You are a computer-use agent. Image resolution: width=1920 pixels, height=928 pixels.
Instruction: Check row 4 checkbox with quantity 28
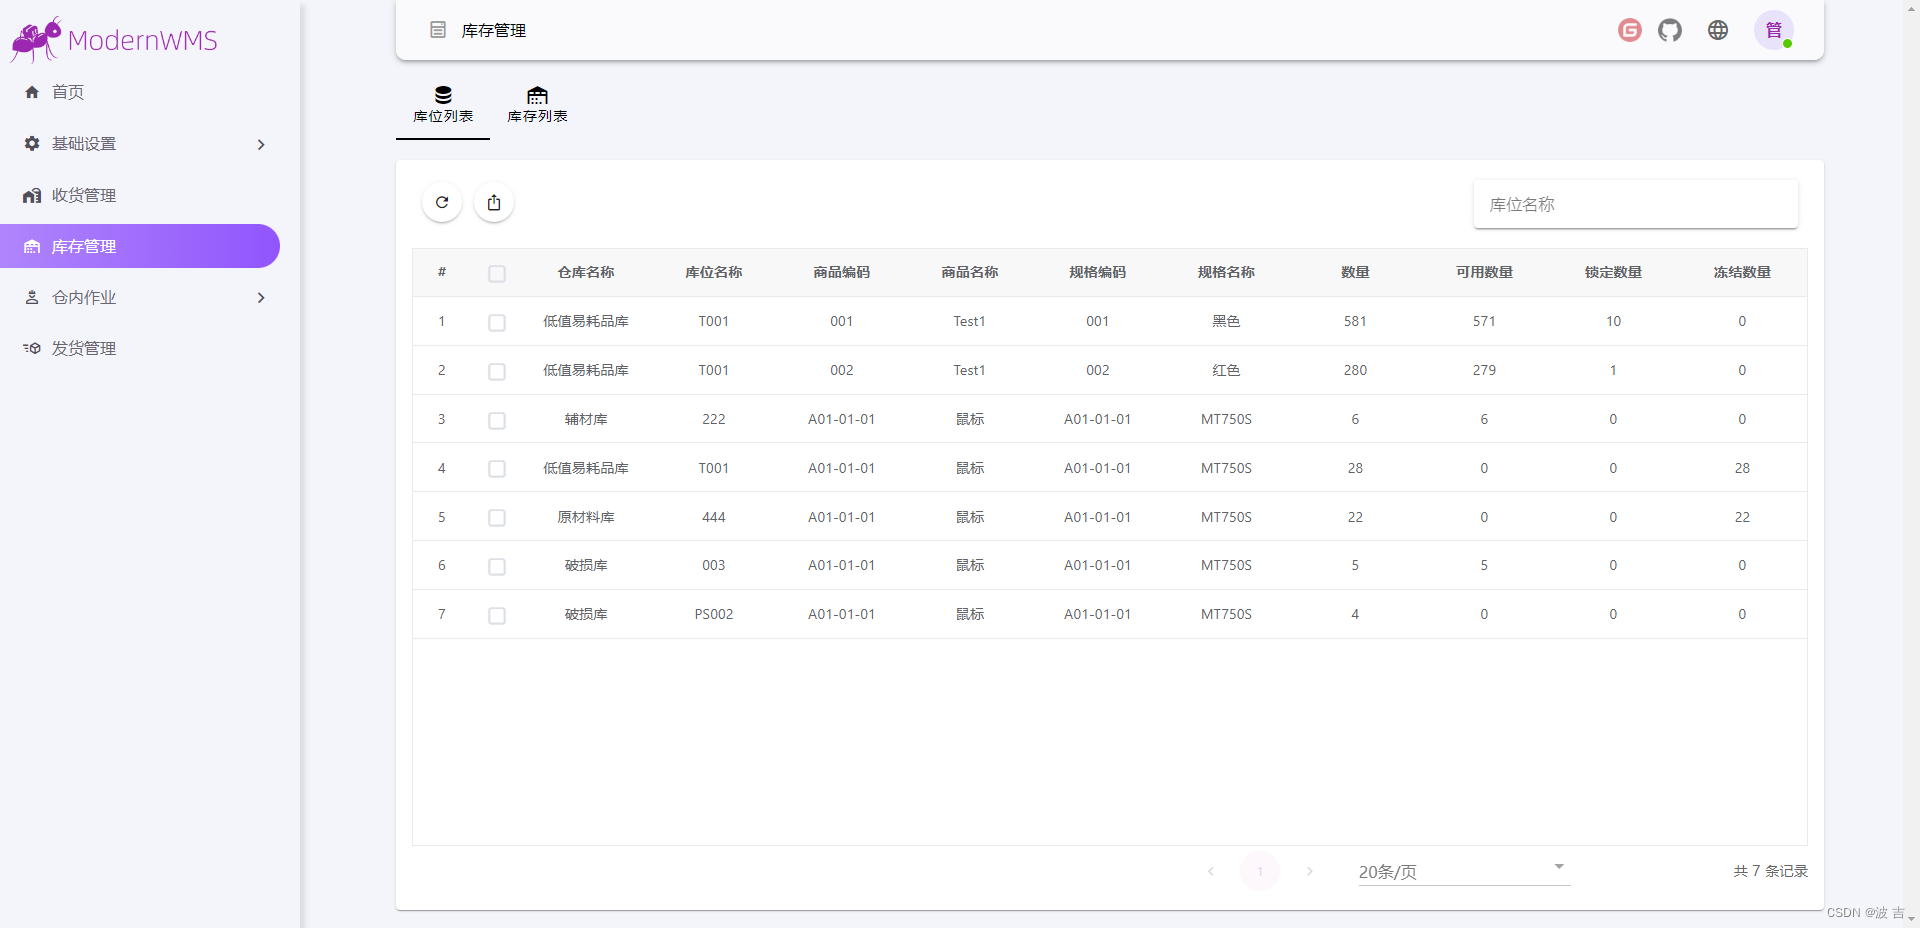click(497, 469)
